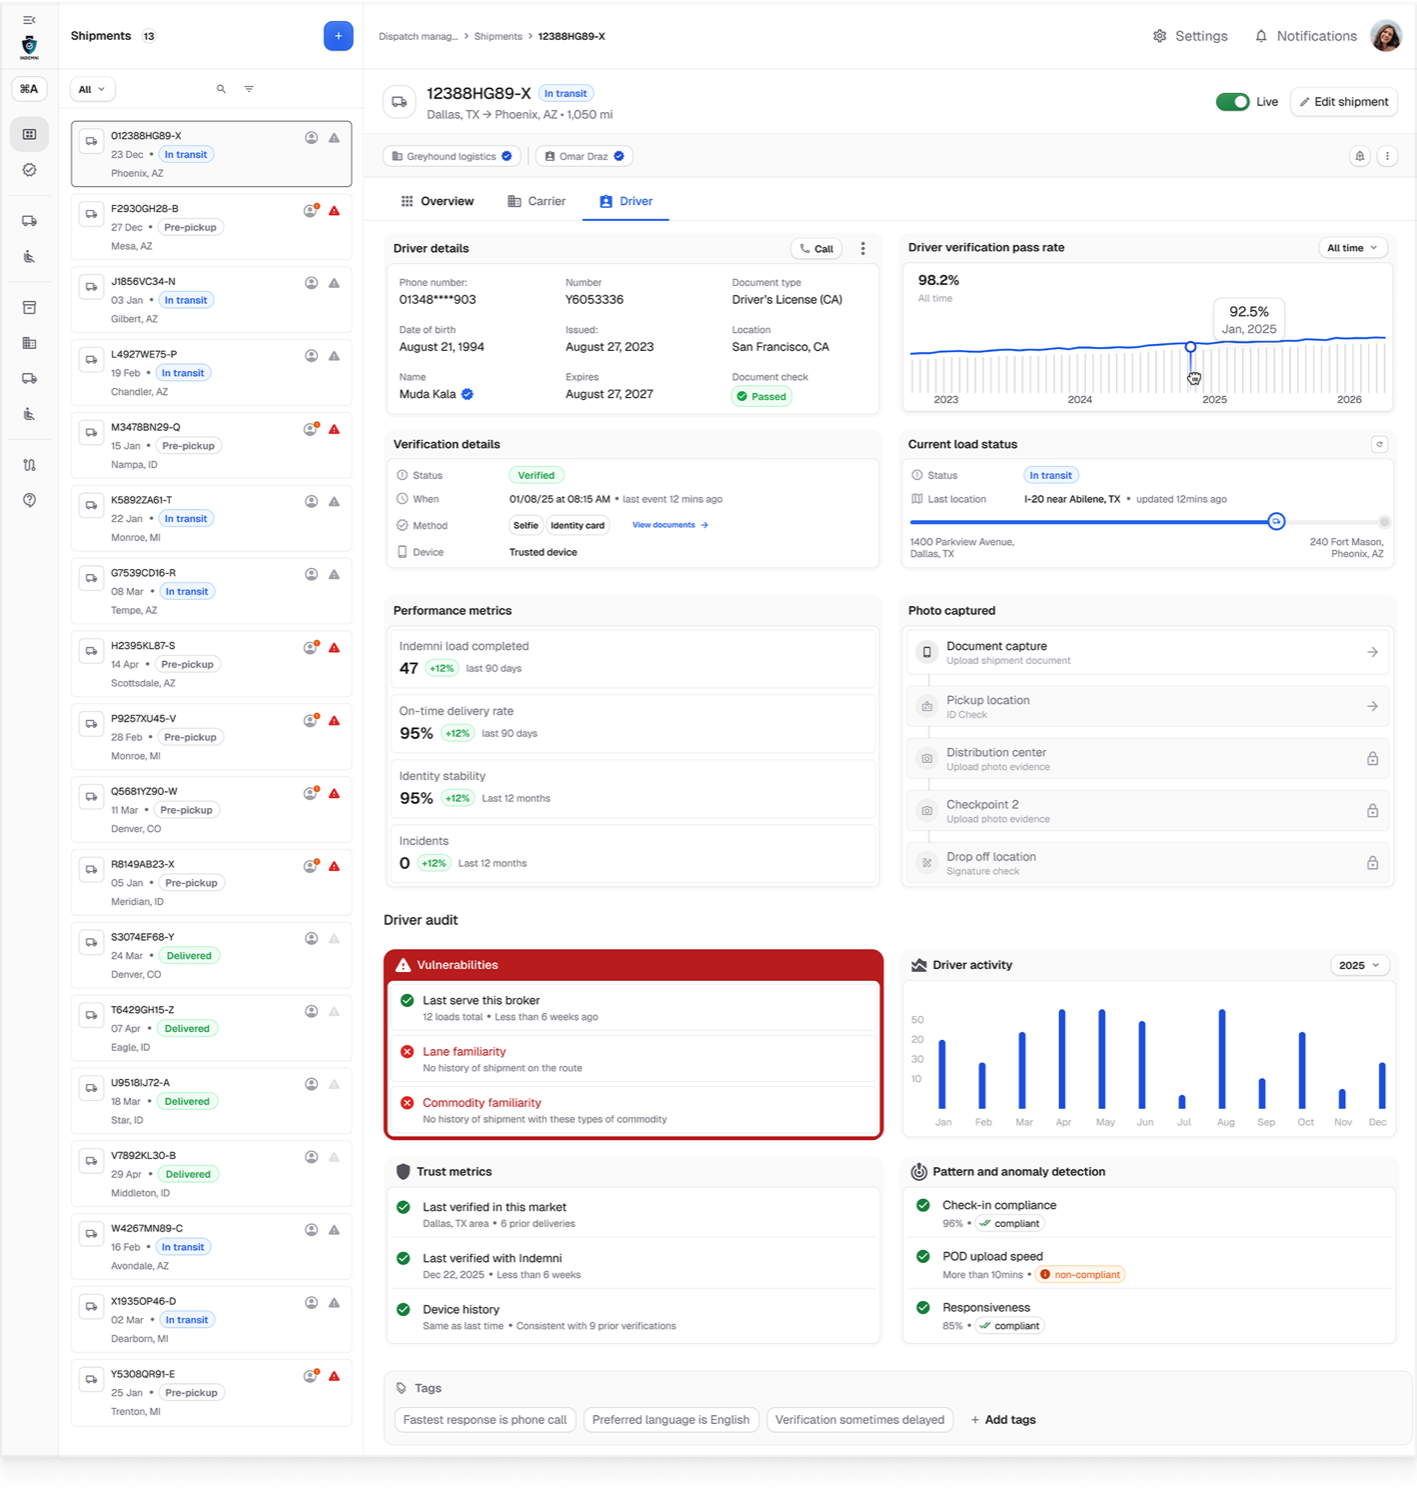1417x1500 pixels.
Task: Refresh Current load status panel
Action: coord(1379,444)
